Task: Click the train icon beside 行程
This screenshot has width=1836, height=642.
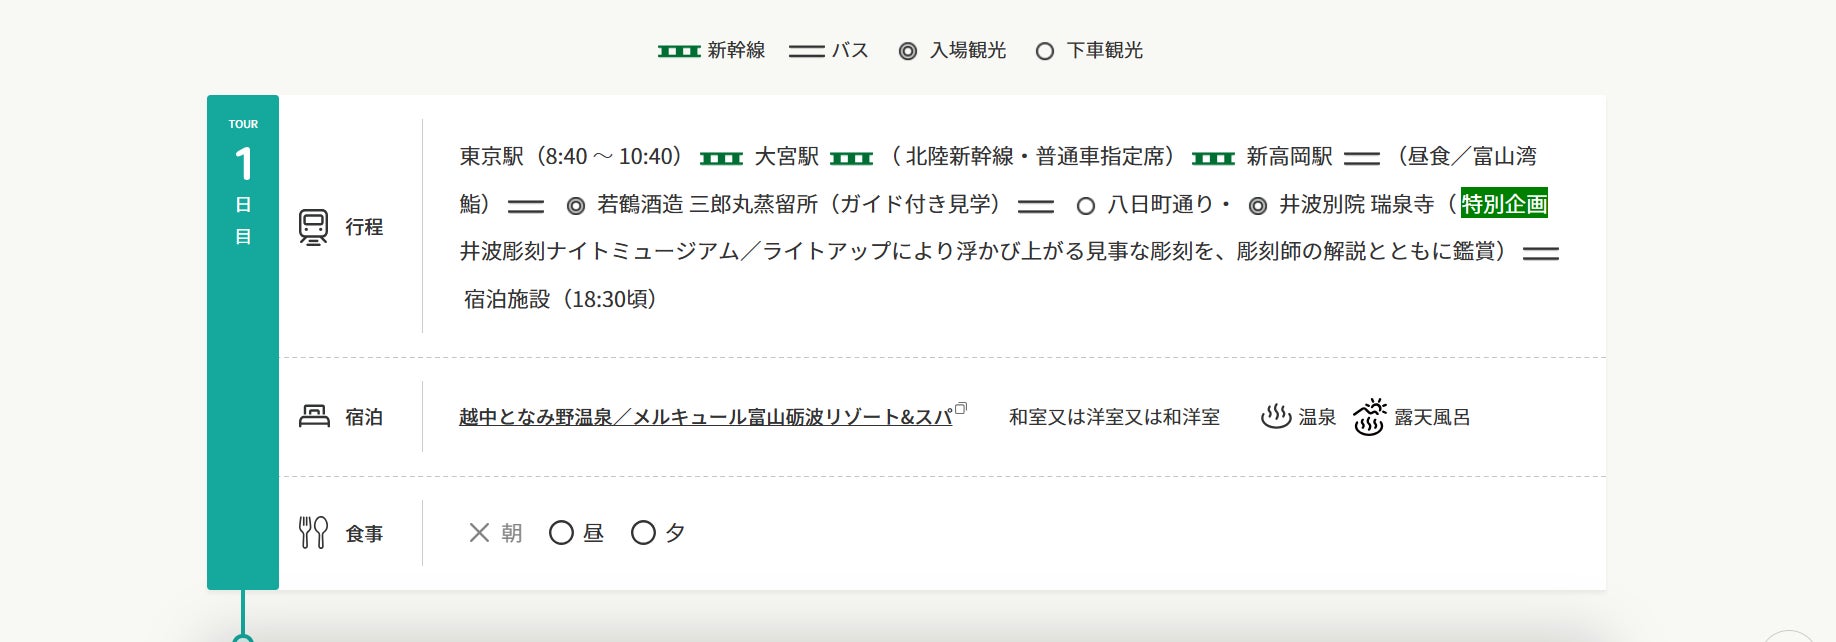Action: point(313,227)
